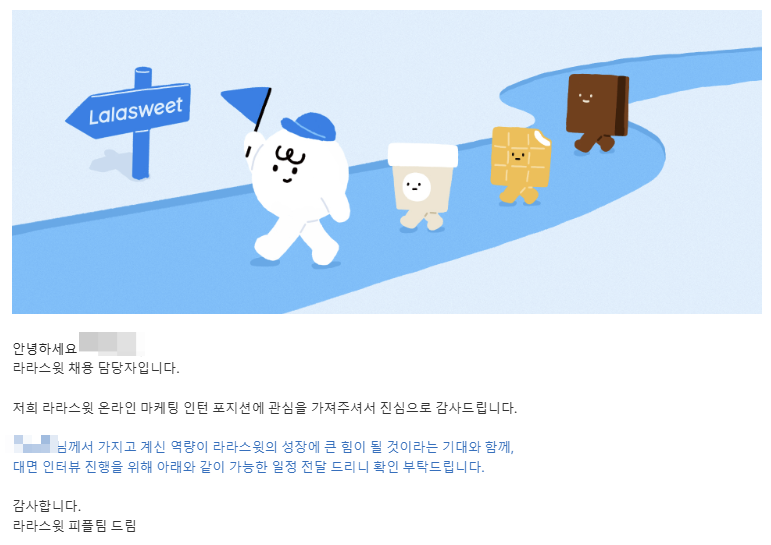Click the blurred name before 님께서
This screenshot has height=545, width=771.
click(35, 444)
